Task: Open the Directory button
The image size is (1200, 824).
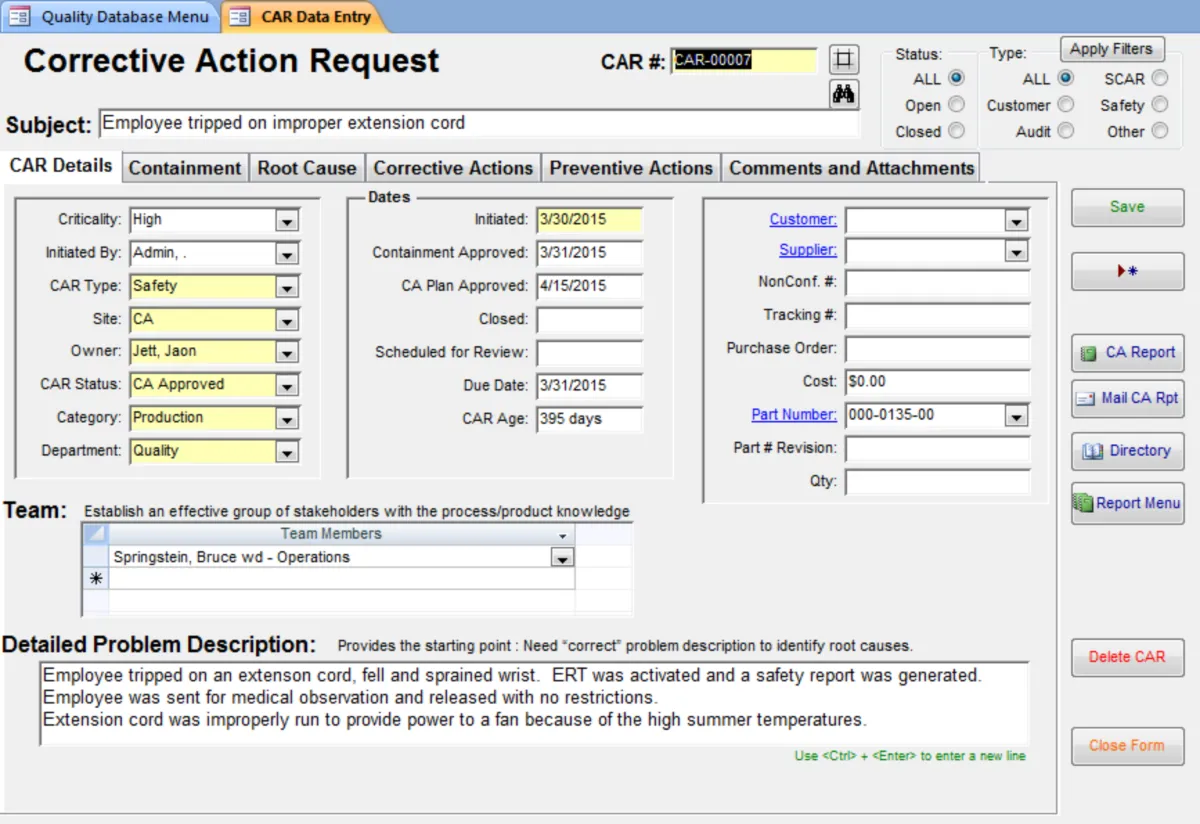Action: pyautogui.click(x=1127, y=451)
